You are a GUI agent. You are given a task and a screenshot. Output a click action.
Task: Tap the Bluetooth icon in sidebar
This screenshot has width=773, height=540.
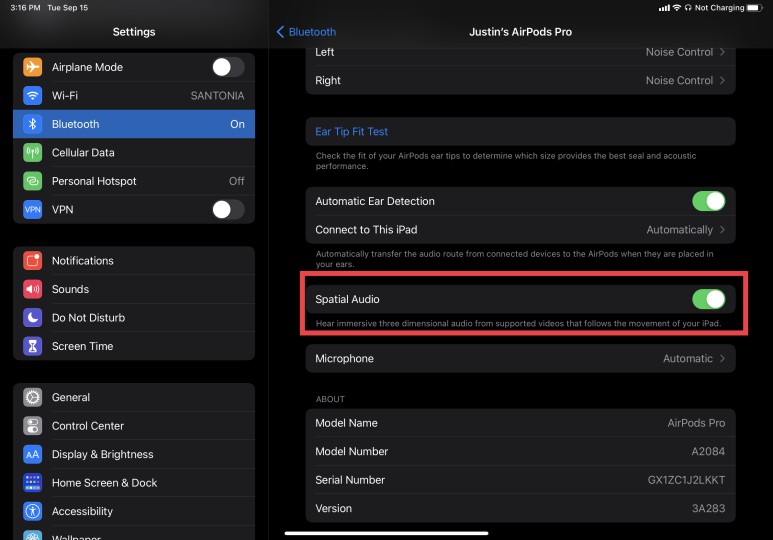(33, 124)
